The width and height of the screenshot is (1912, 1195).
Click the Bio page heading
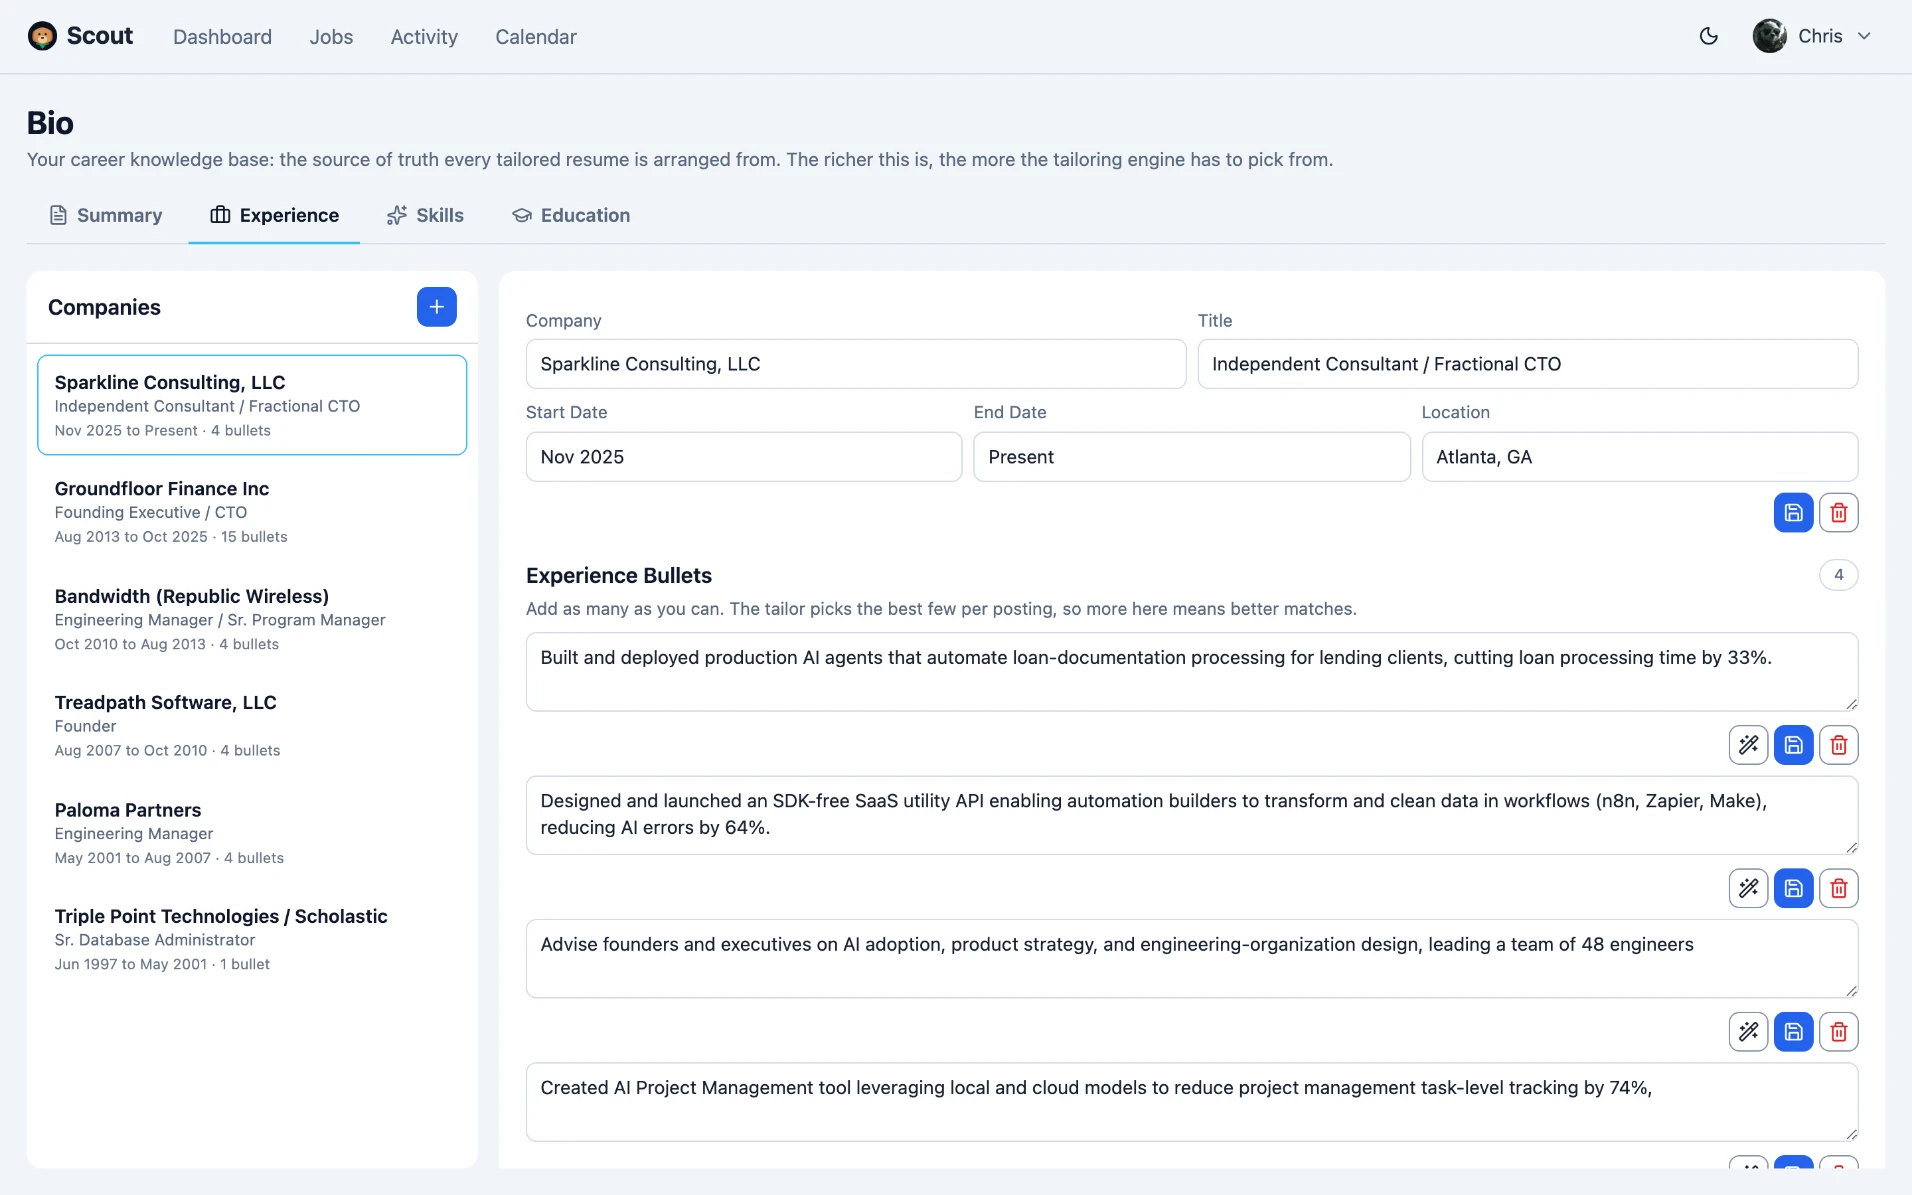(50, 123)
